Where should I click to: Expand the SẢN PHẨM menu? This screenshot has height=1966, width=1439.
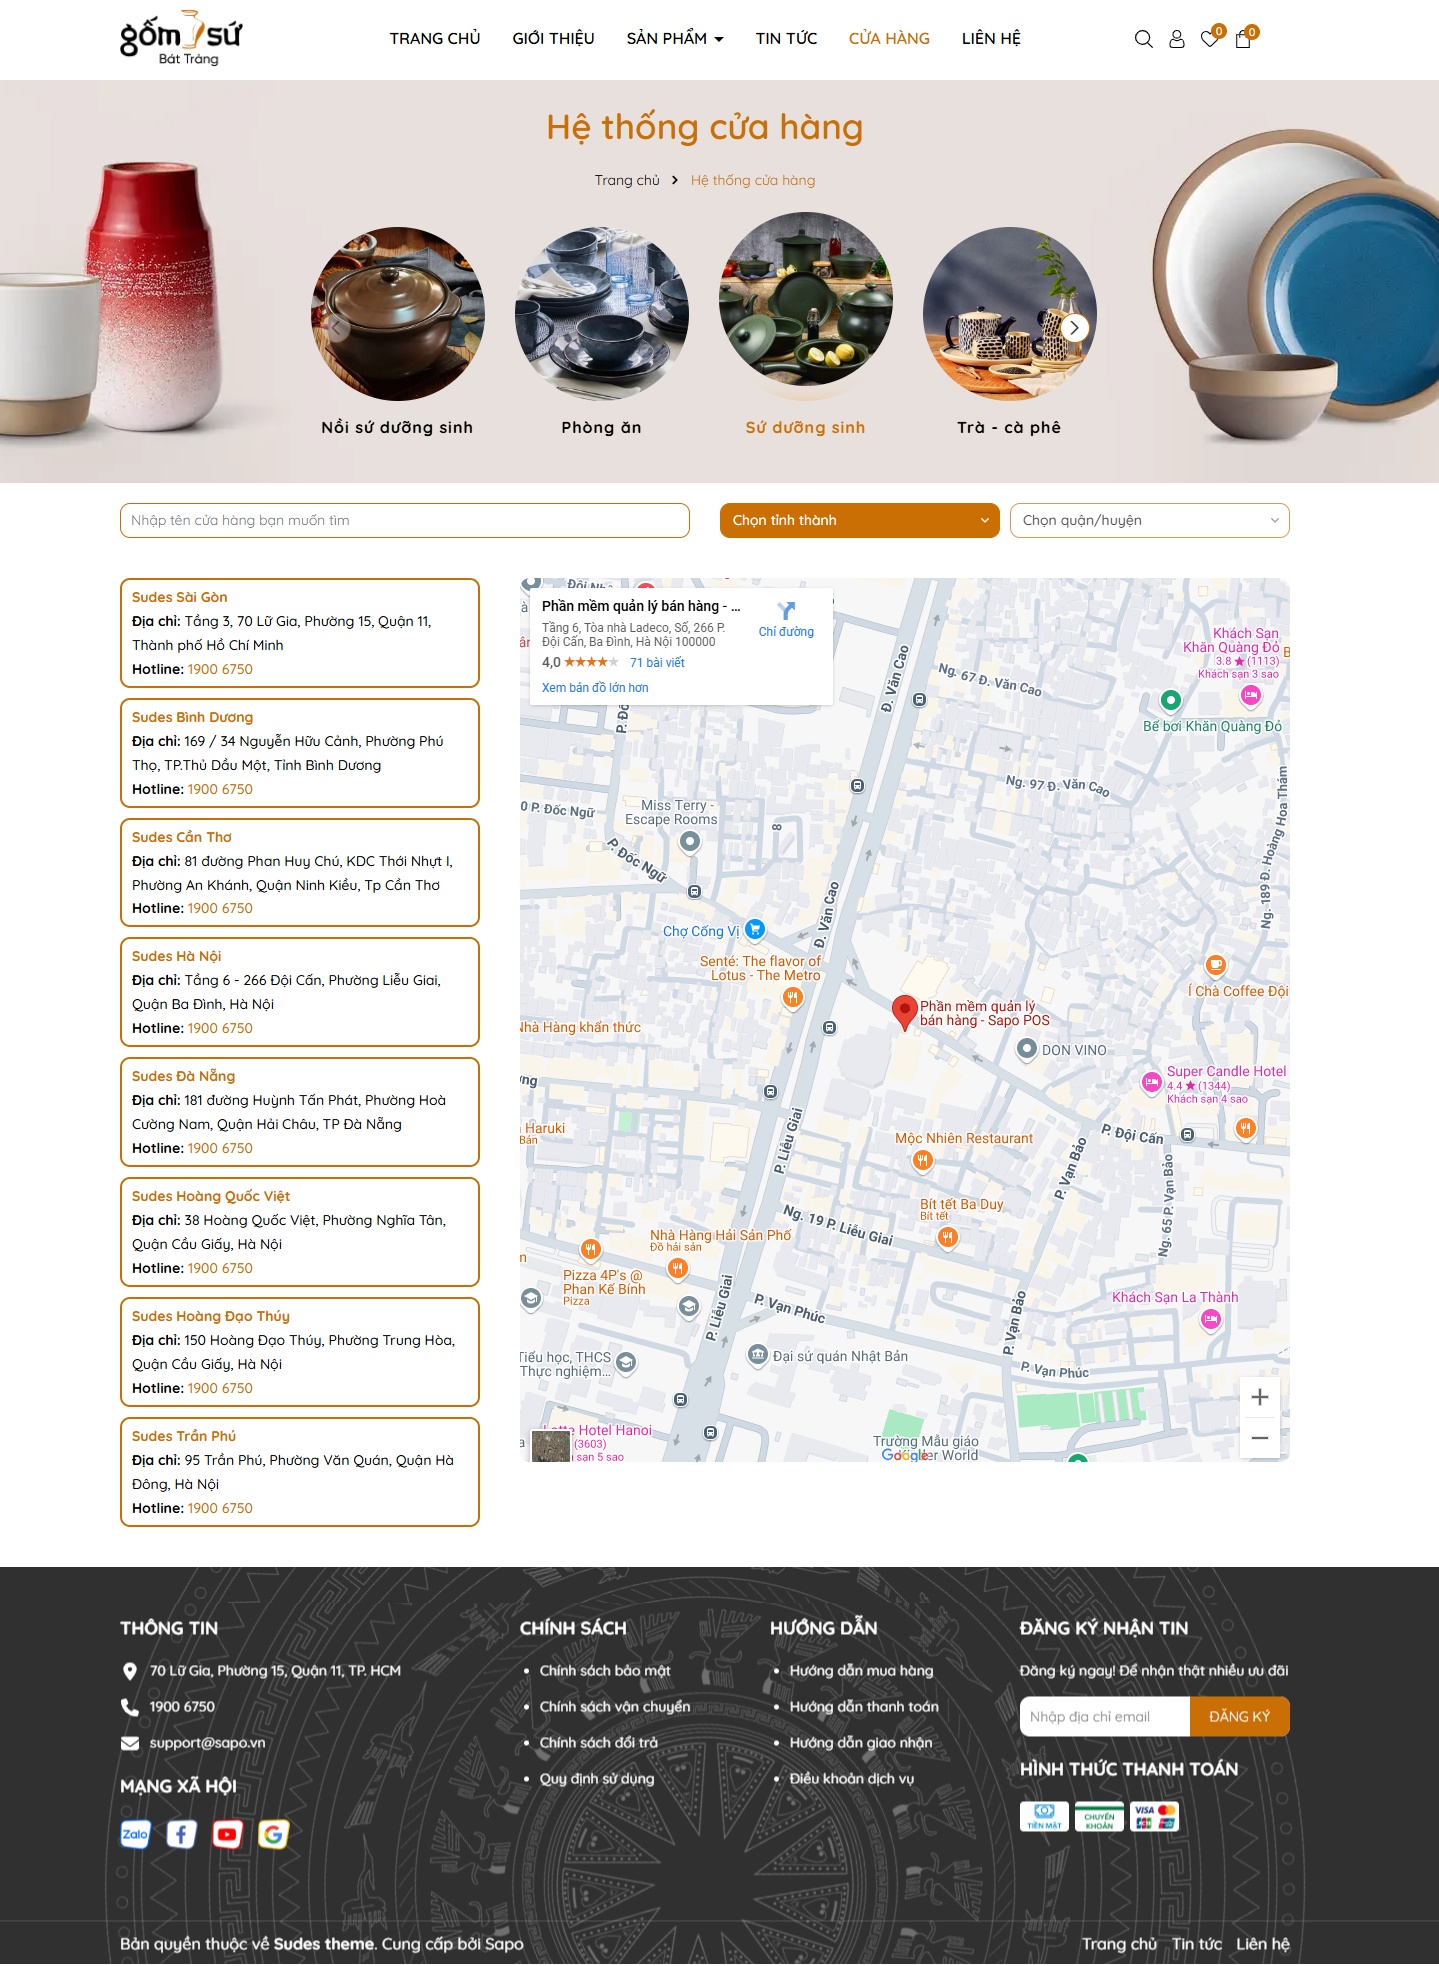[x=674, y=39]
